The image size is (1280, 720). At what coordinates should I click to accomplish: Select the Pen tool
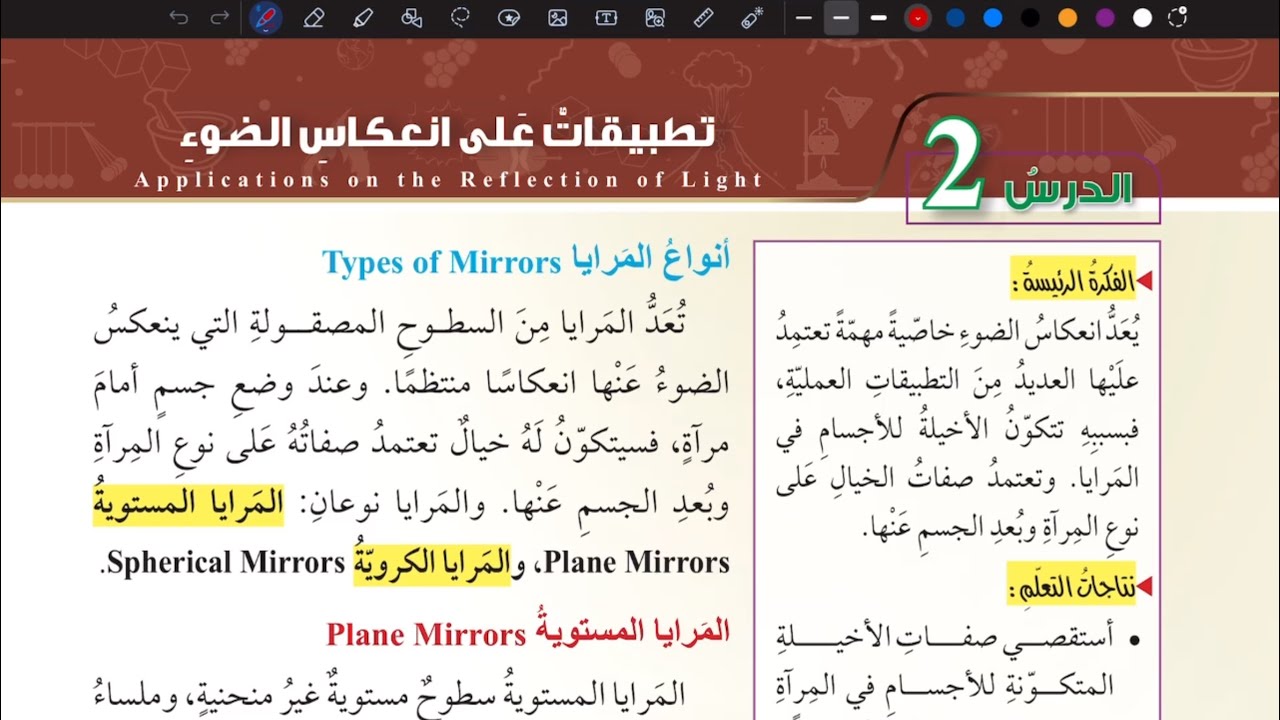(x=265, y=18)
